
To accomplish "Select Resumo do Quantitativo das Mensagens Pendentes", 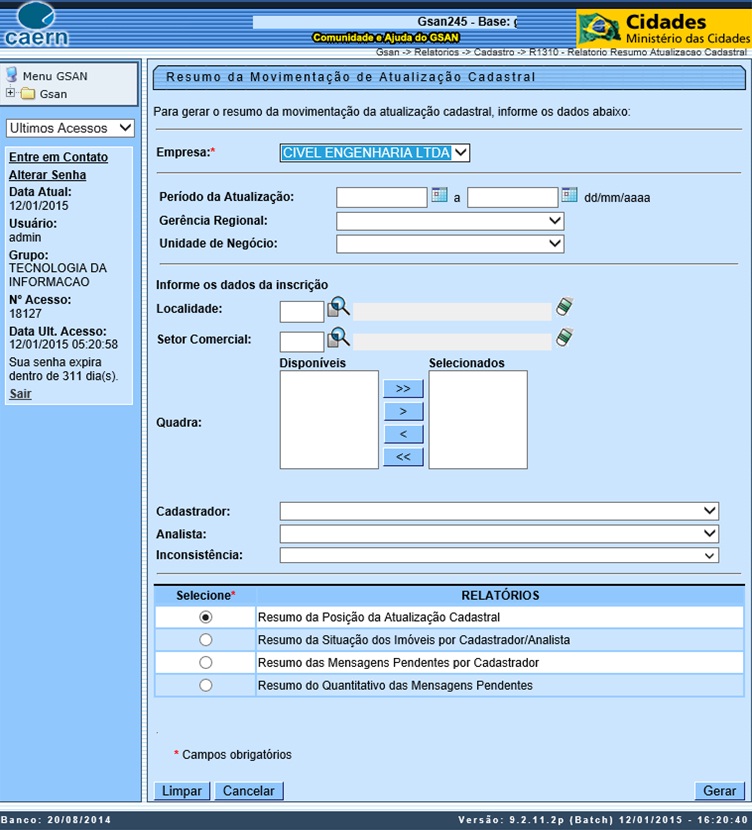I will [x=206, y=686].
